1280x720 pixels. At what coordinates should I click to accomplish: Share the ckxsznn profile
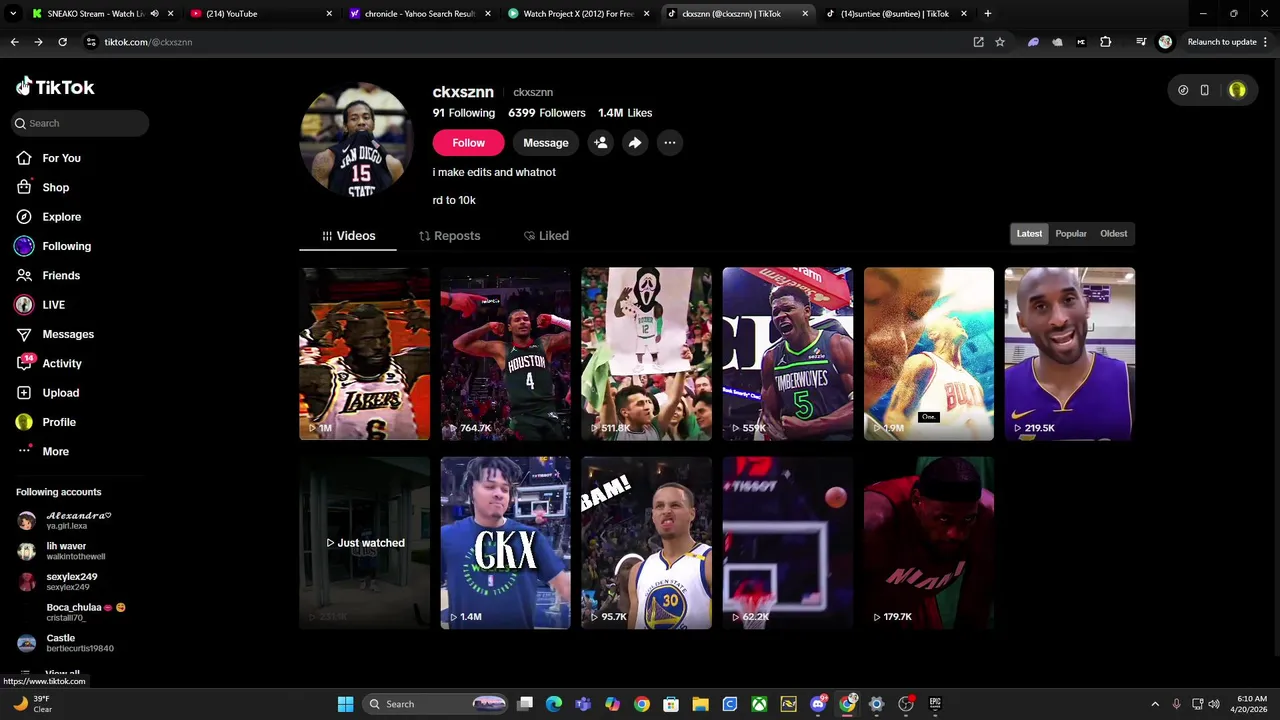click(635, 143)
